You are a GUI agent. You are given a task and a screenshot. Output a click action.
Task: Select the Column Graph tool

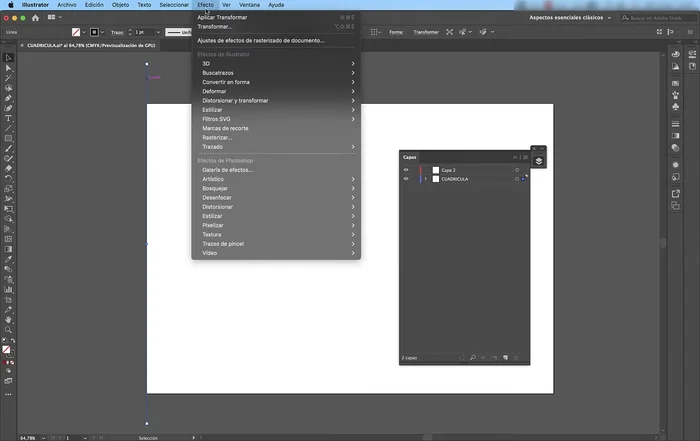(x=8, y=290)
